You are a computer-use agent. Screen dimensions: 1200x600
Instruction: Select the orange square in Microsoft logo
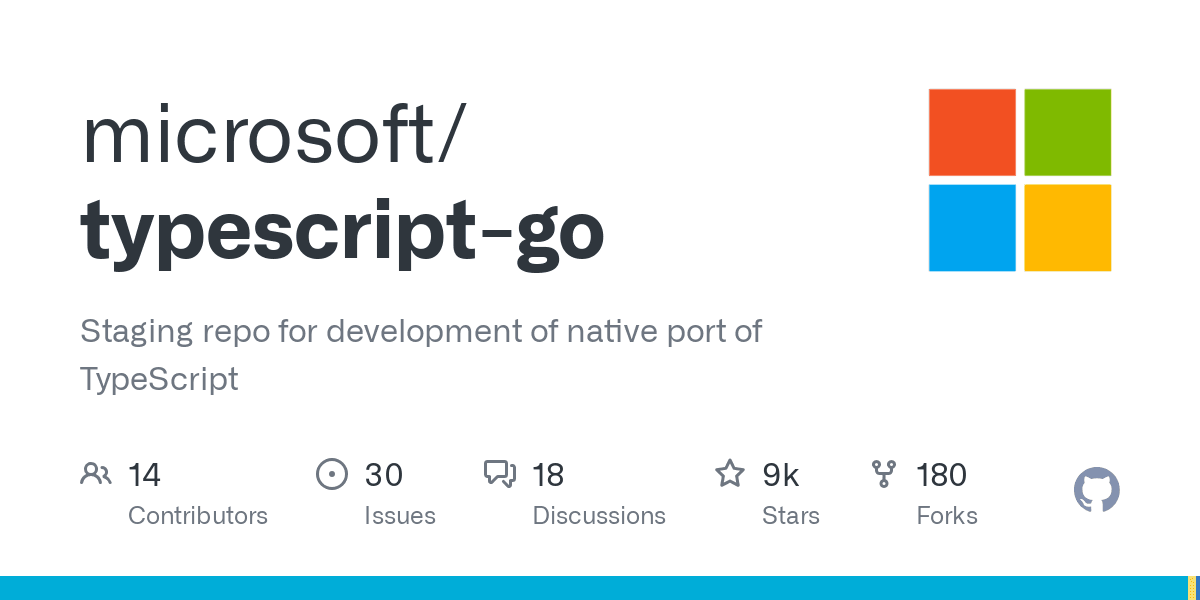pos(972,132)
